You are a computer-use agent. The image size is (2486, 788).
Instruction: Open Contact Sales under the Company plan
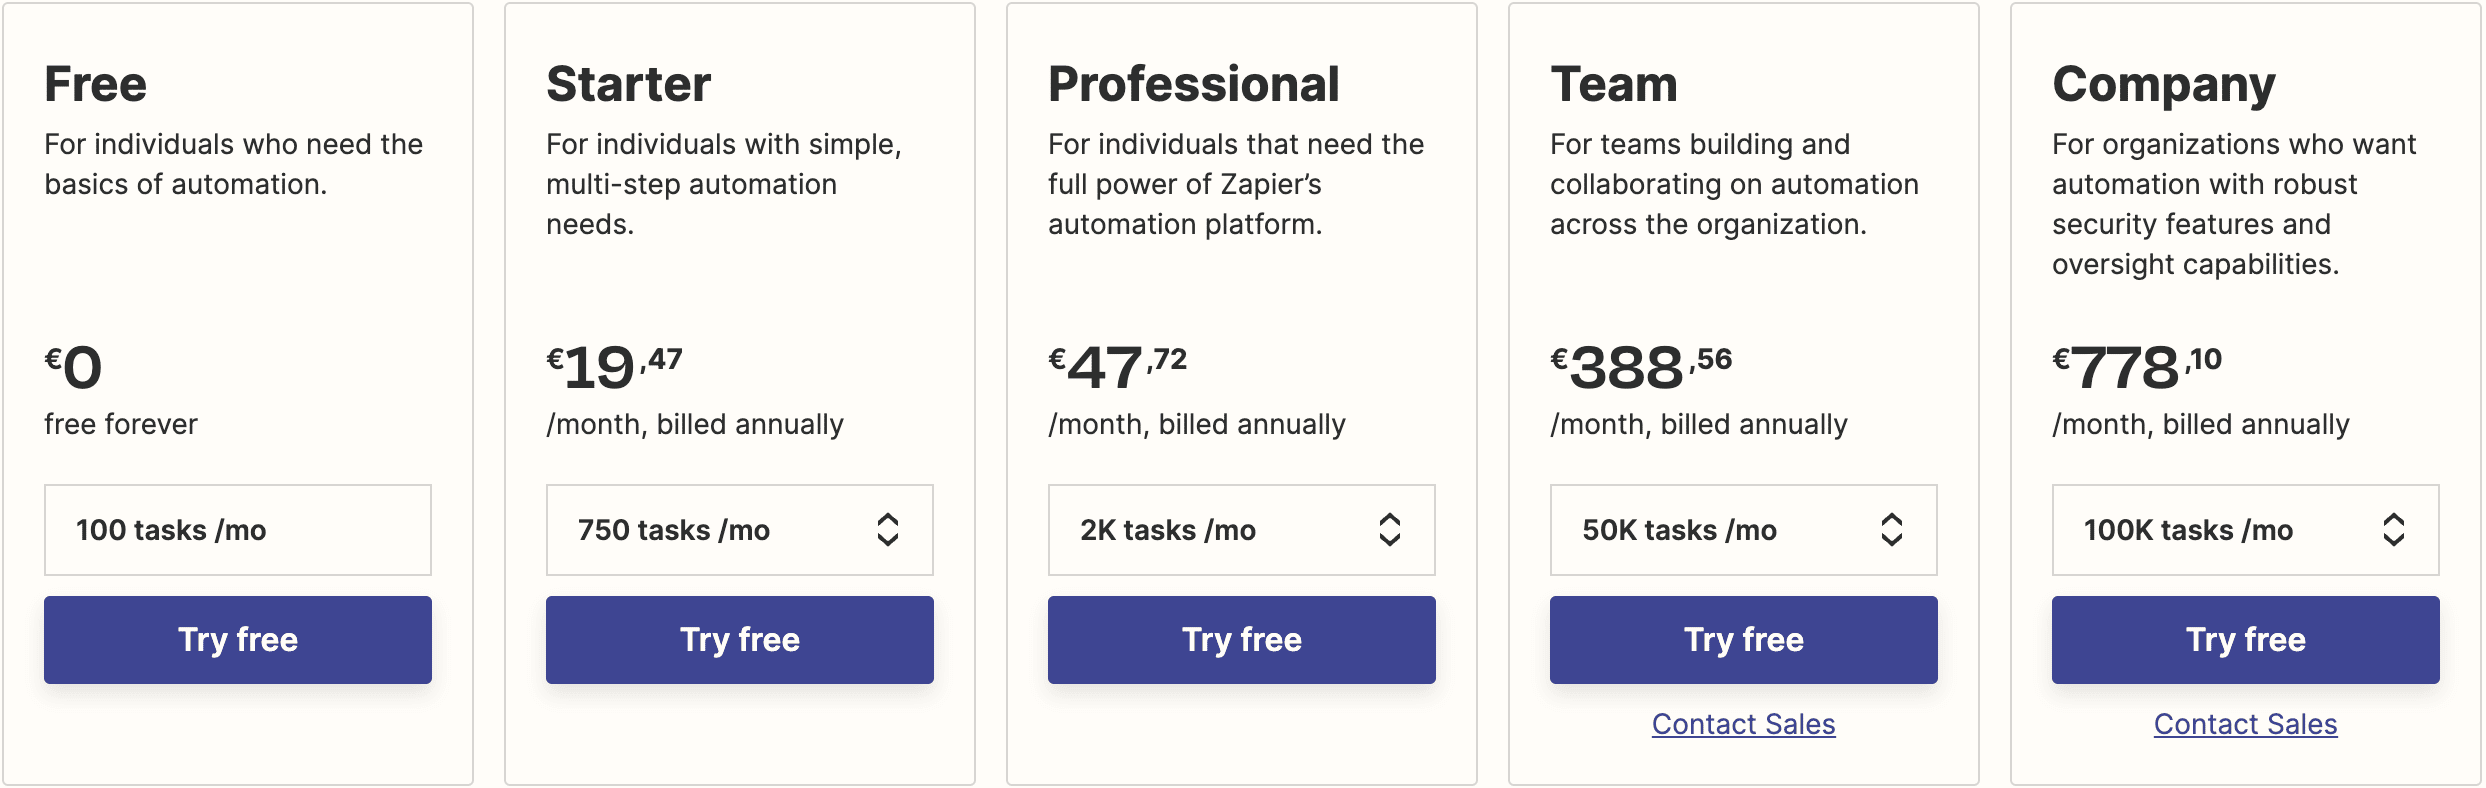(x=2245, y=724)
